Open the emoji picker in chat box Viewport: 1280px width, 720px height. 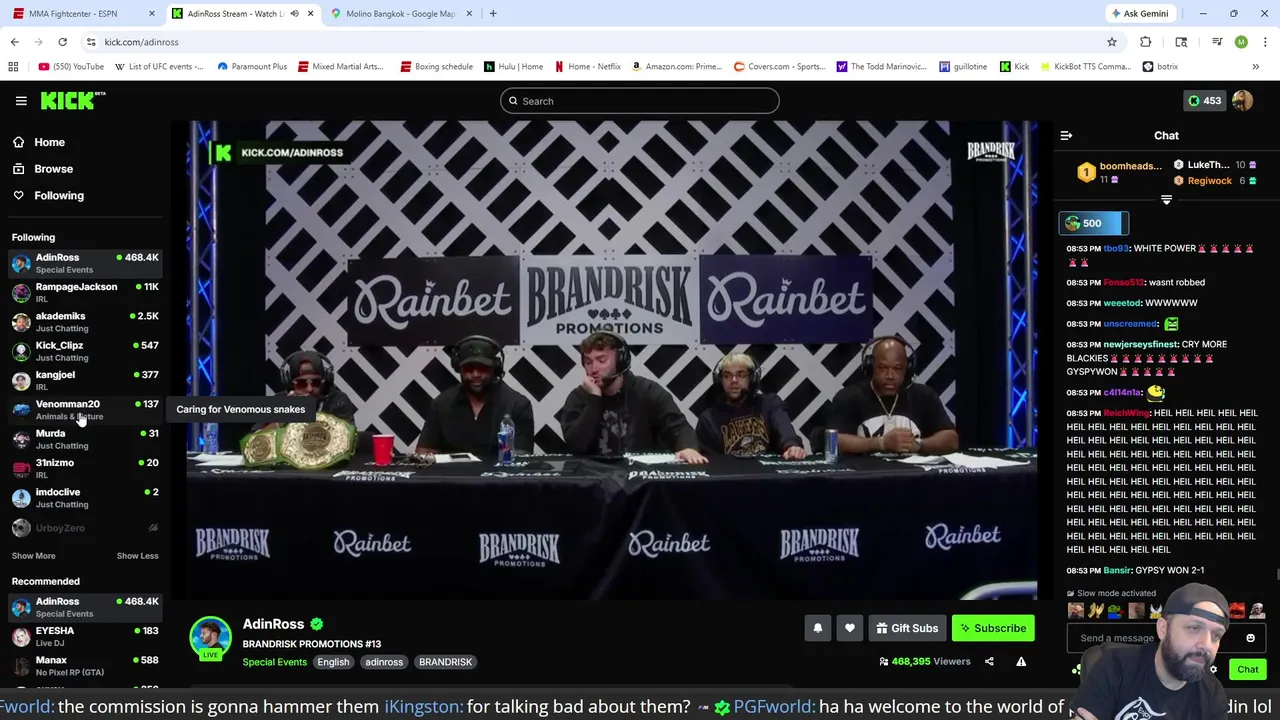[1250, 638]
